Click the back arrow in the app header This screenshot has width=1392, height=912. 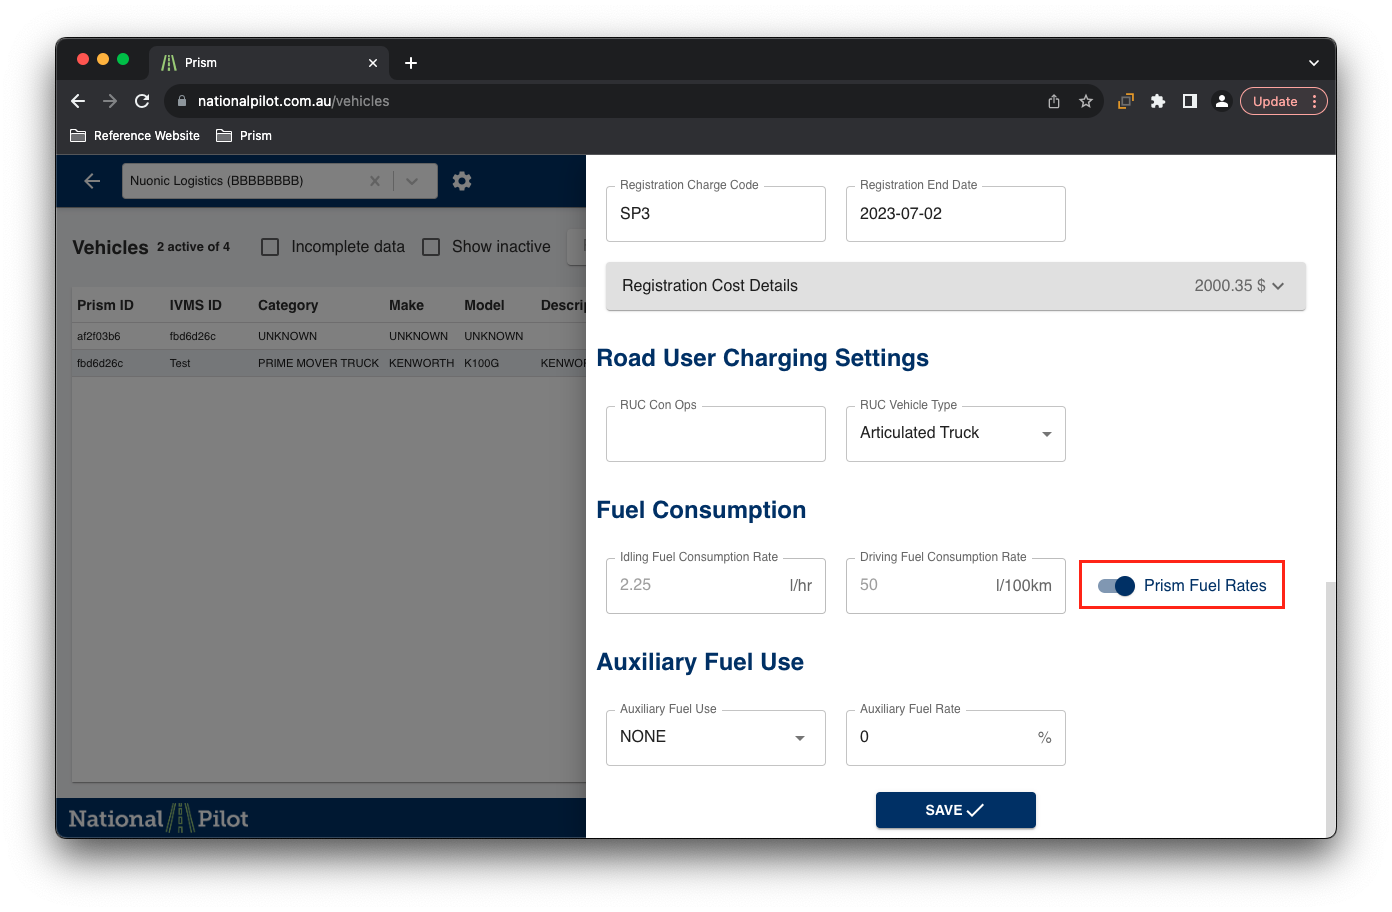[92, 181]
